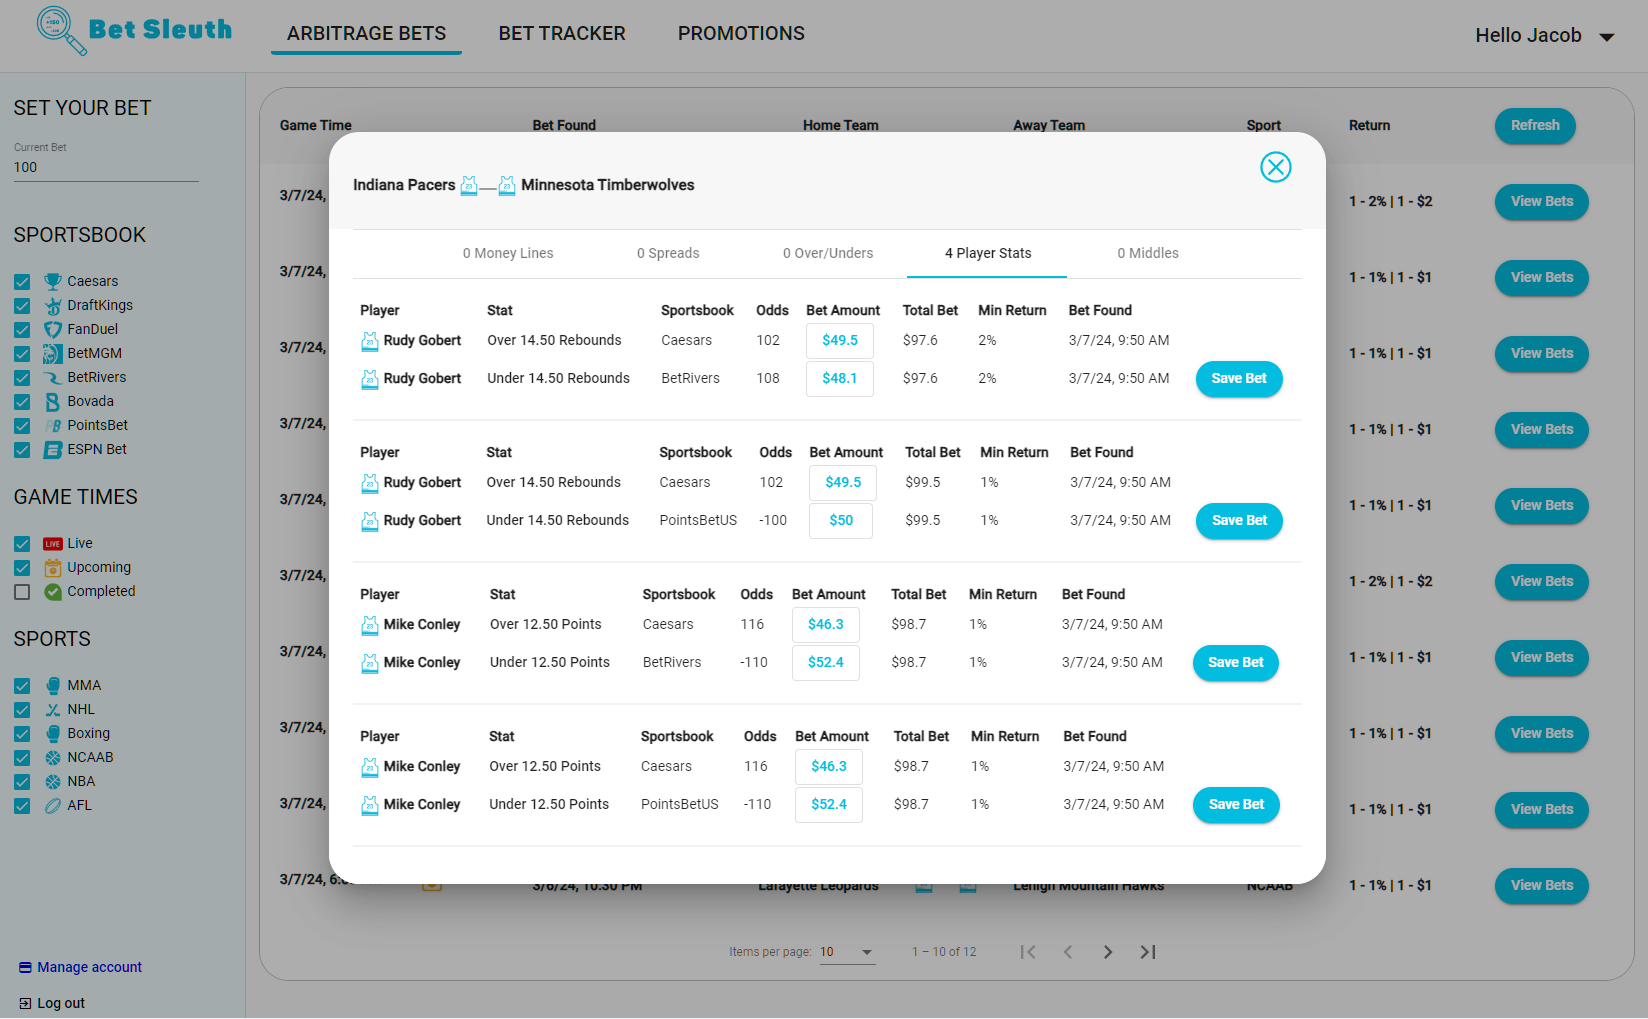Click the DraftKings crown icon
This screenshot has height=1019, width=1648.
pyautogui.click(x=53, y=306)
